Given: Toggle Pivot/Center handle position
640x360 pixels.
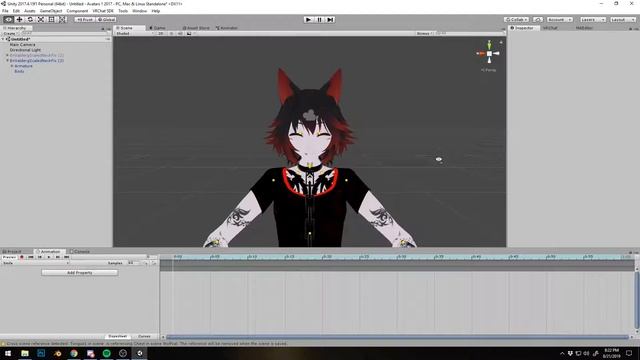Looking at the screenshot, I should [84, 19].
